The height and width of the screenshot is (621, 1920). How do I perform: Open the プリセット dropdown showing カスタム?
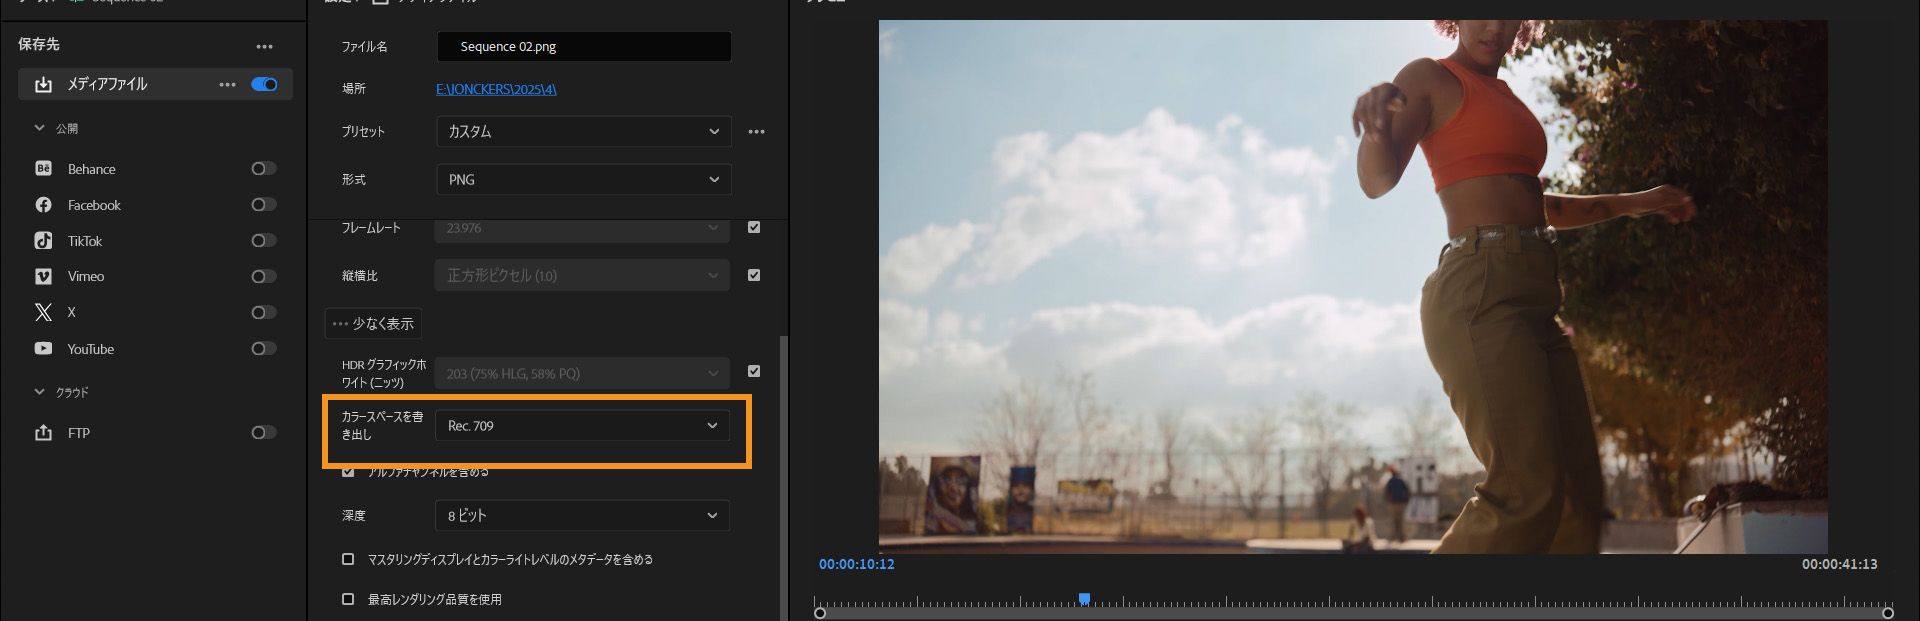583,132
